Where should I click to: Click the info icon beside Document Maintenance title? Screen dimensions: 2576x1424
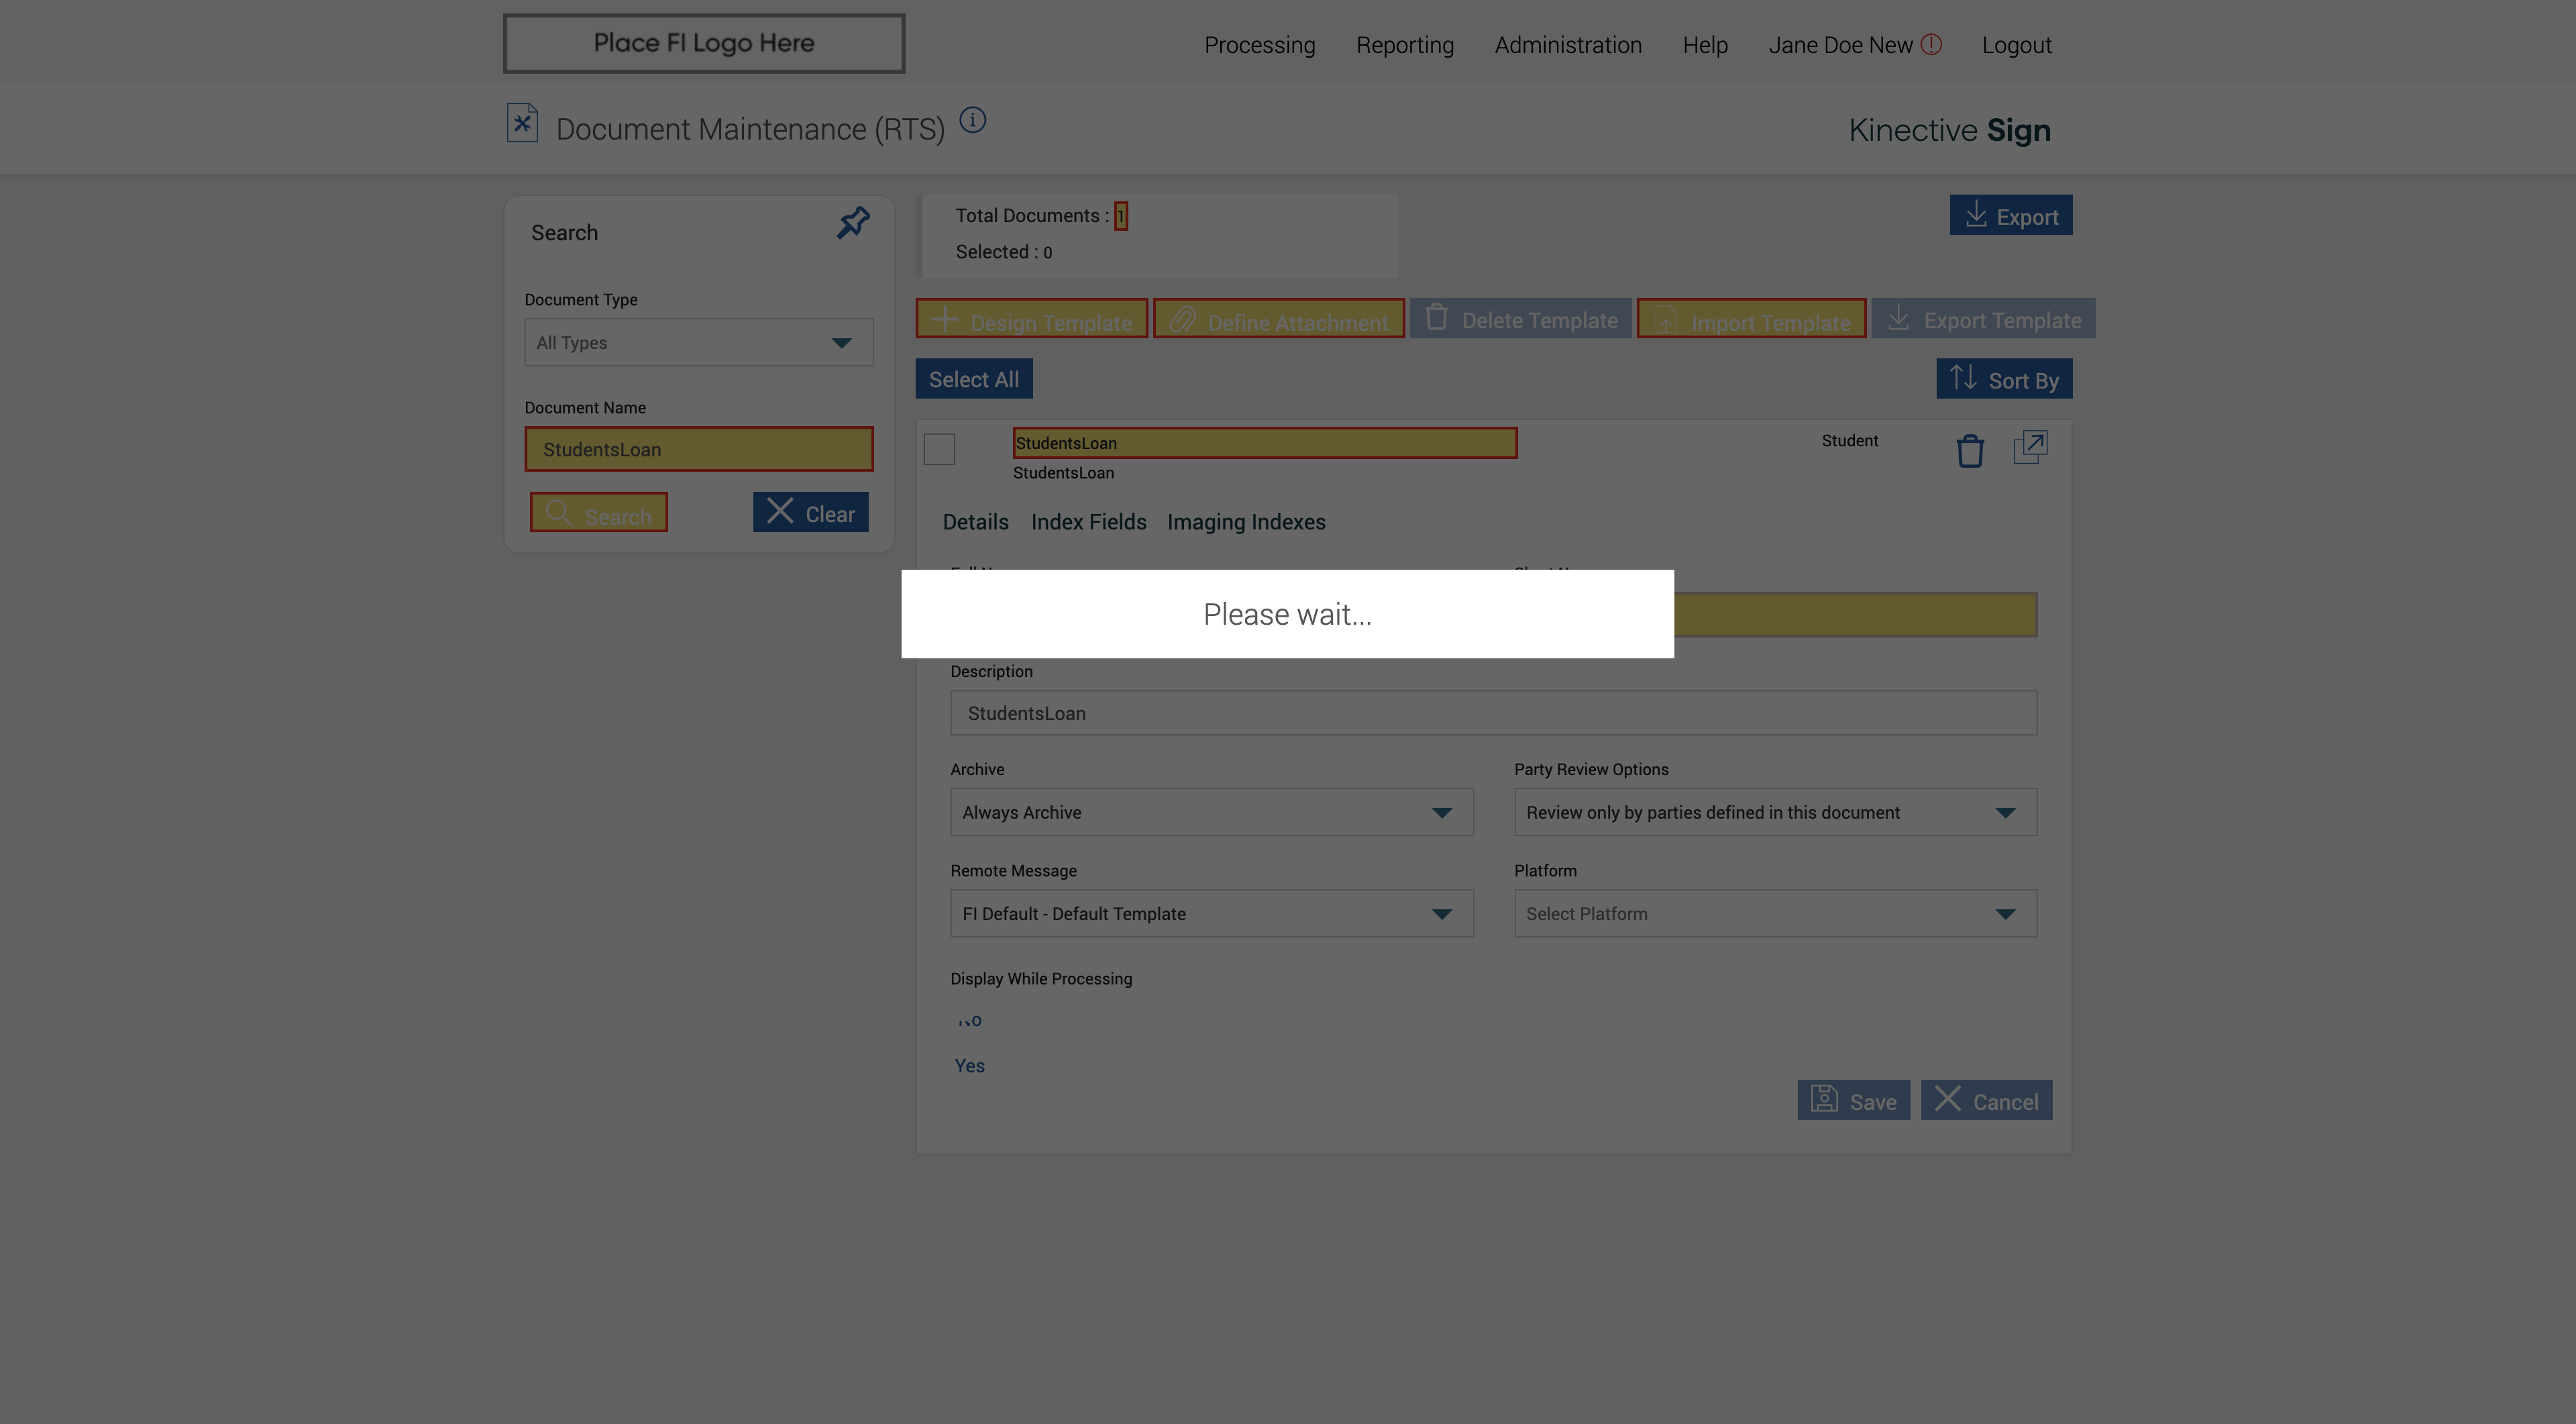point(972,121)
